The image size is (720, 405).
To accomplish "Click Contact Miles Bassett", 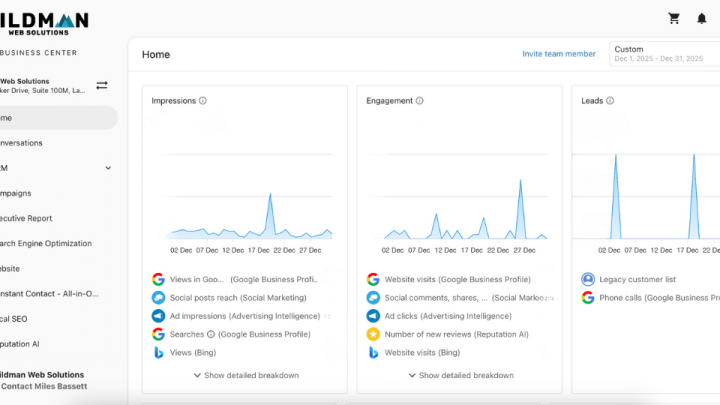I will coord(44,386).
